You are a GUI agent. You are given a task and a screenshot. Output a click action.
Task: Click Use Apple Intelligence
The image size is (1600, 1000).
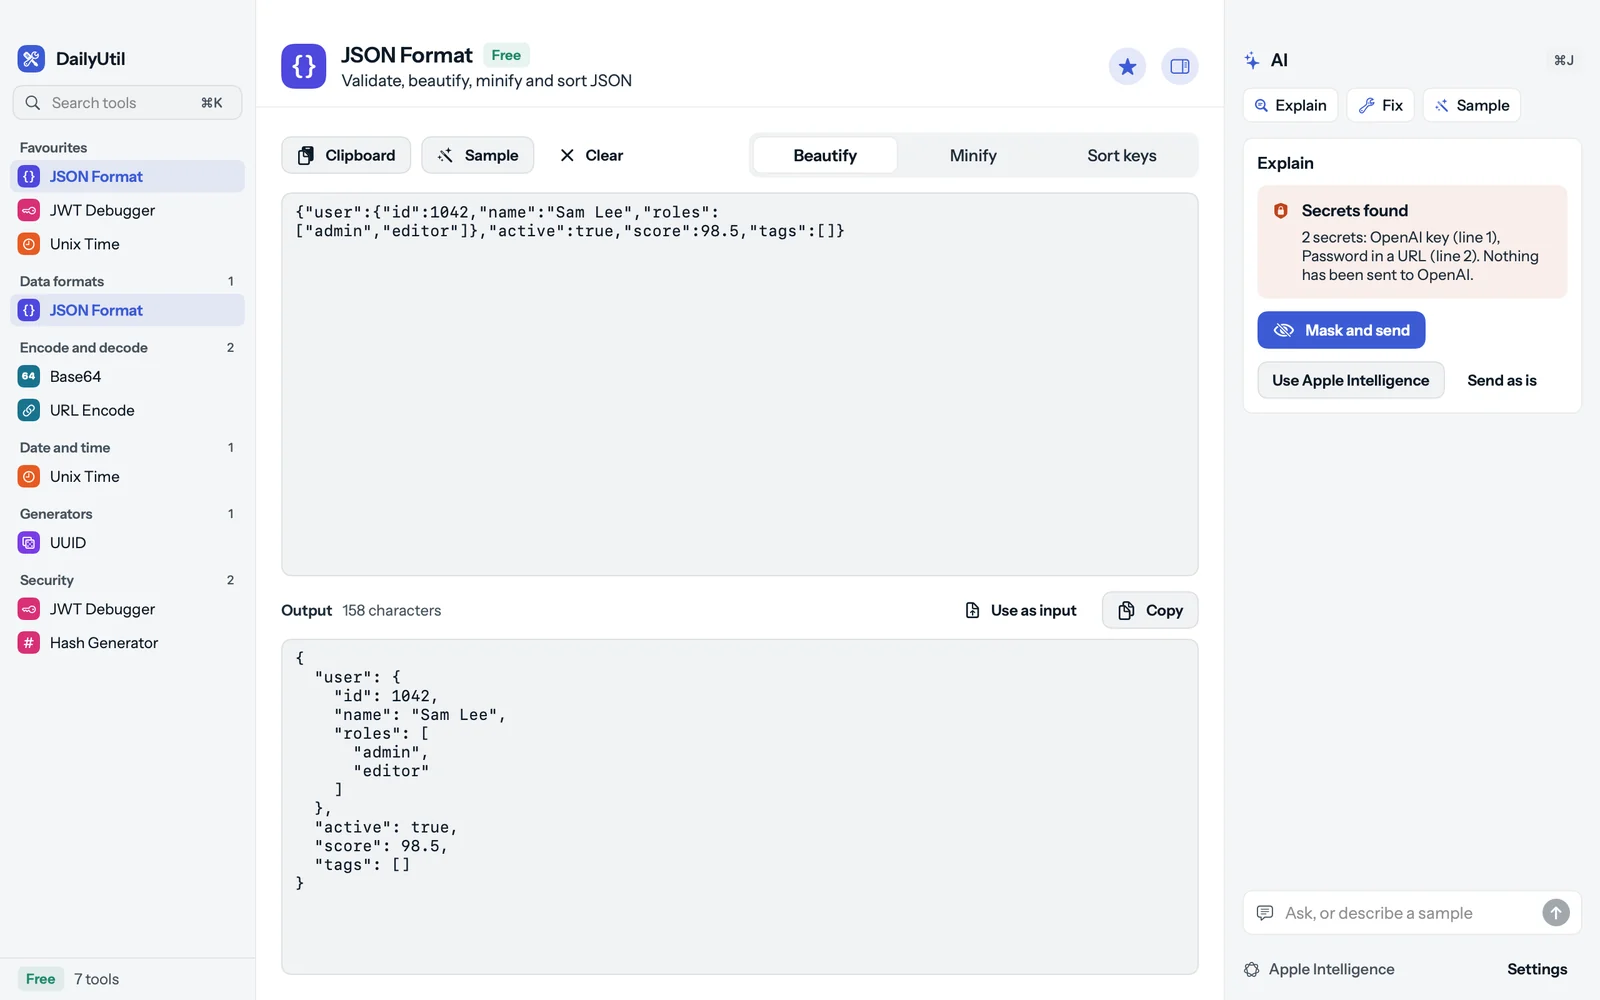[x=1350, y=380]
